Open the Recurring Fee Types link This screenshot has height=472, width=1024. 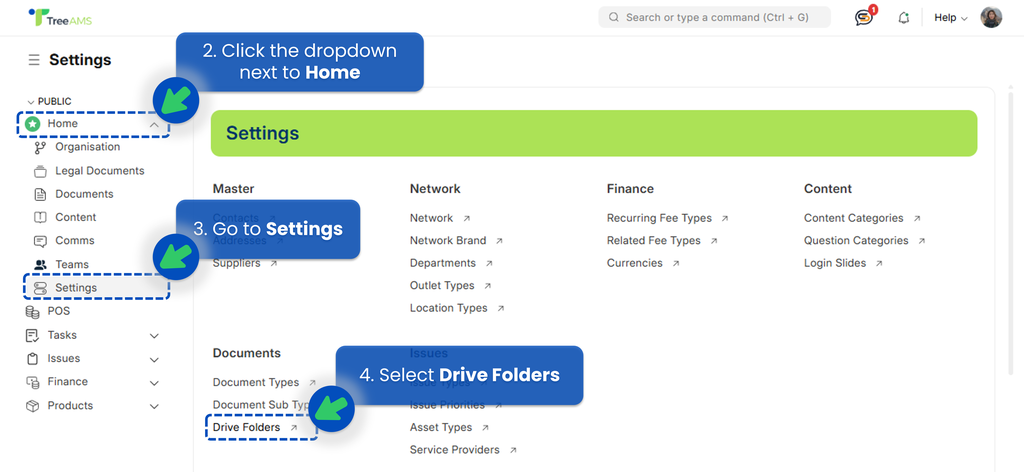(659, 218)
